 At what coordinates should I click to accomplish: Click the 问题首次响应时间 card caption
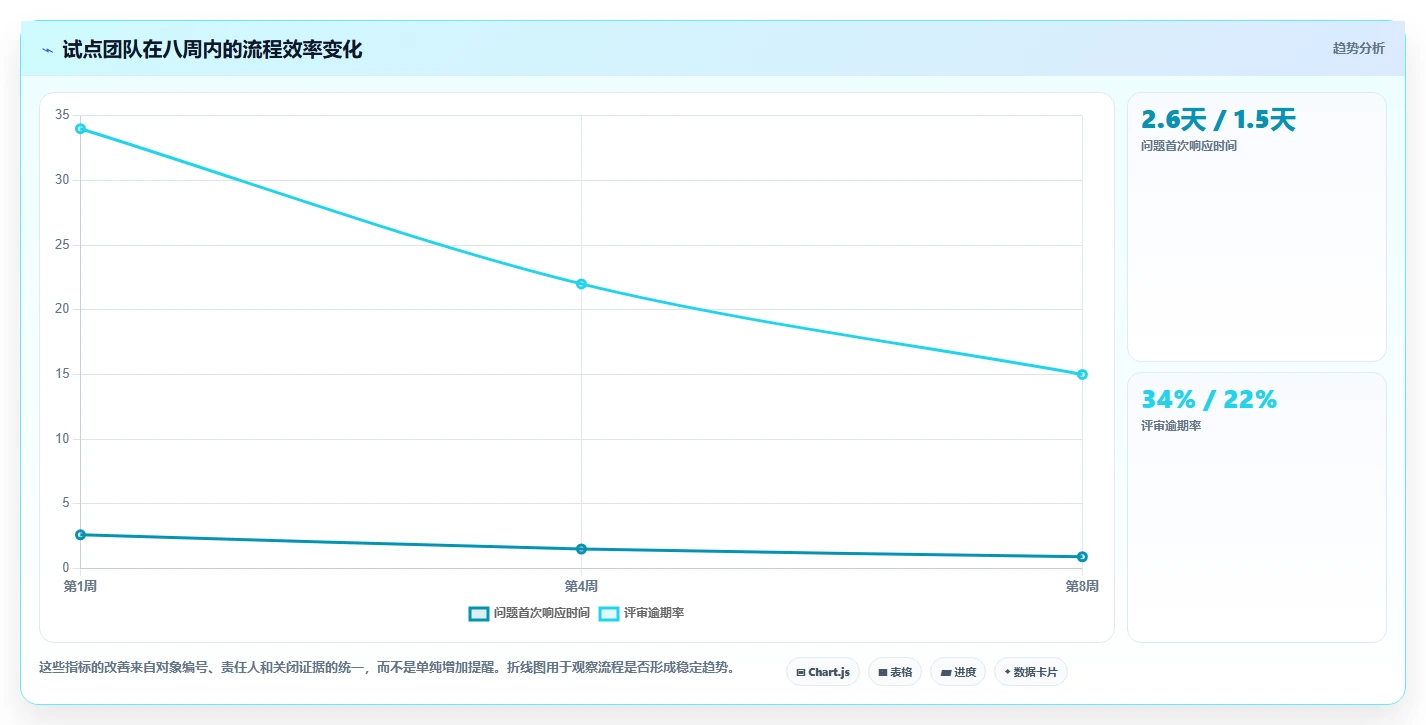click(x=1189, y=146)
